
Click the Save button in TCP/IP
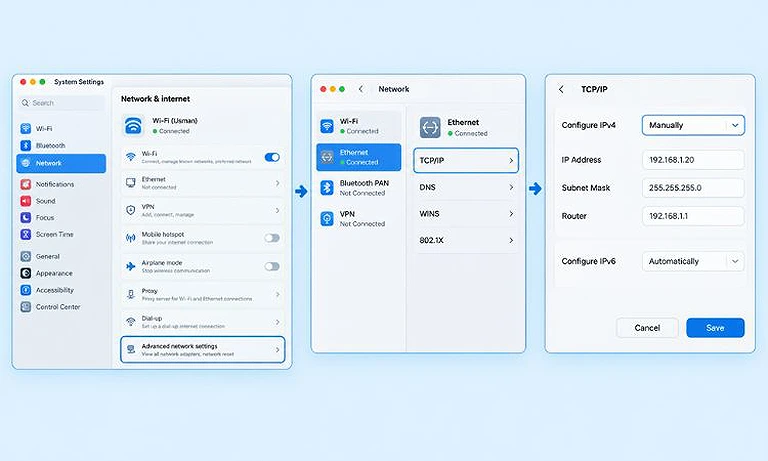(715, 328)
